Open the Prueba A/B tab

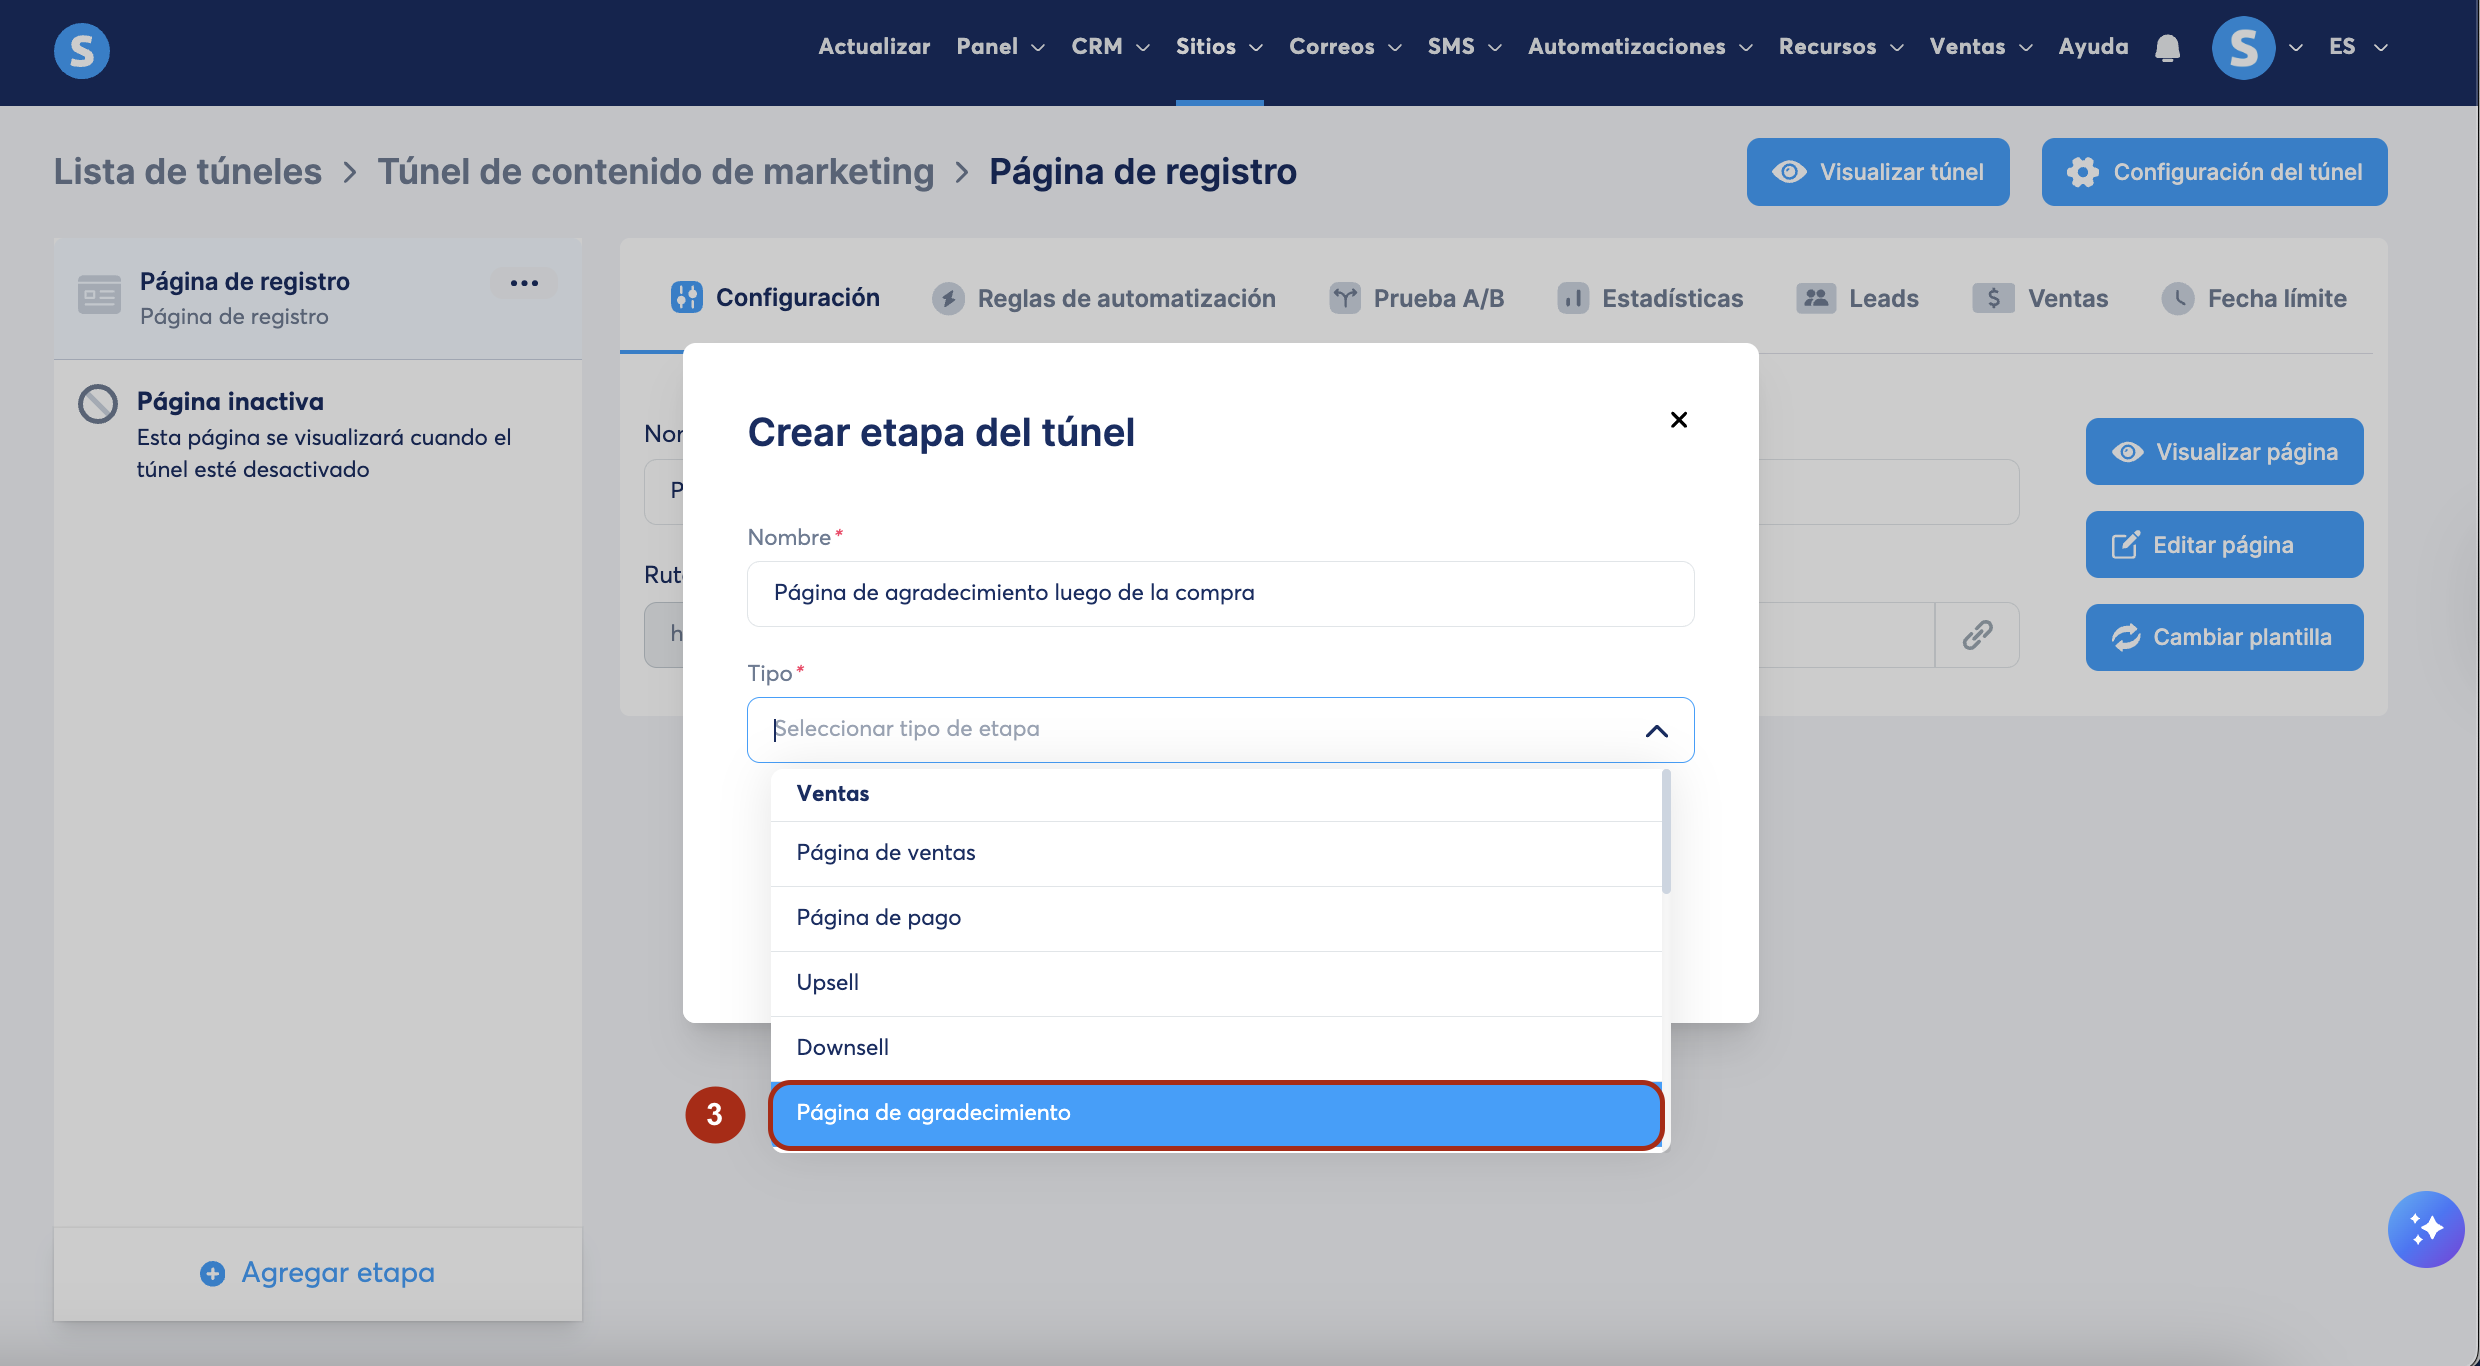point(1417,298)
